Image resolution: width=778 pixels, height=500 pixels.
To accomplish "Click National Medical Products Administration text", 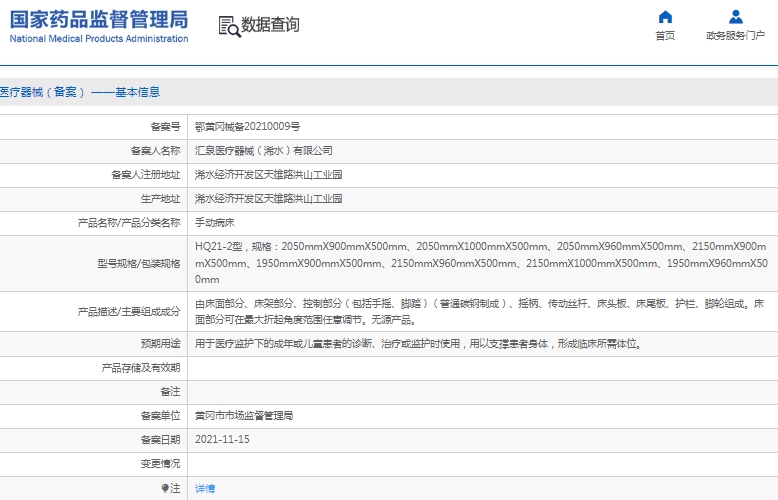I will point(99,39).
